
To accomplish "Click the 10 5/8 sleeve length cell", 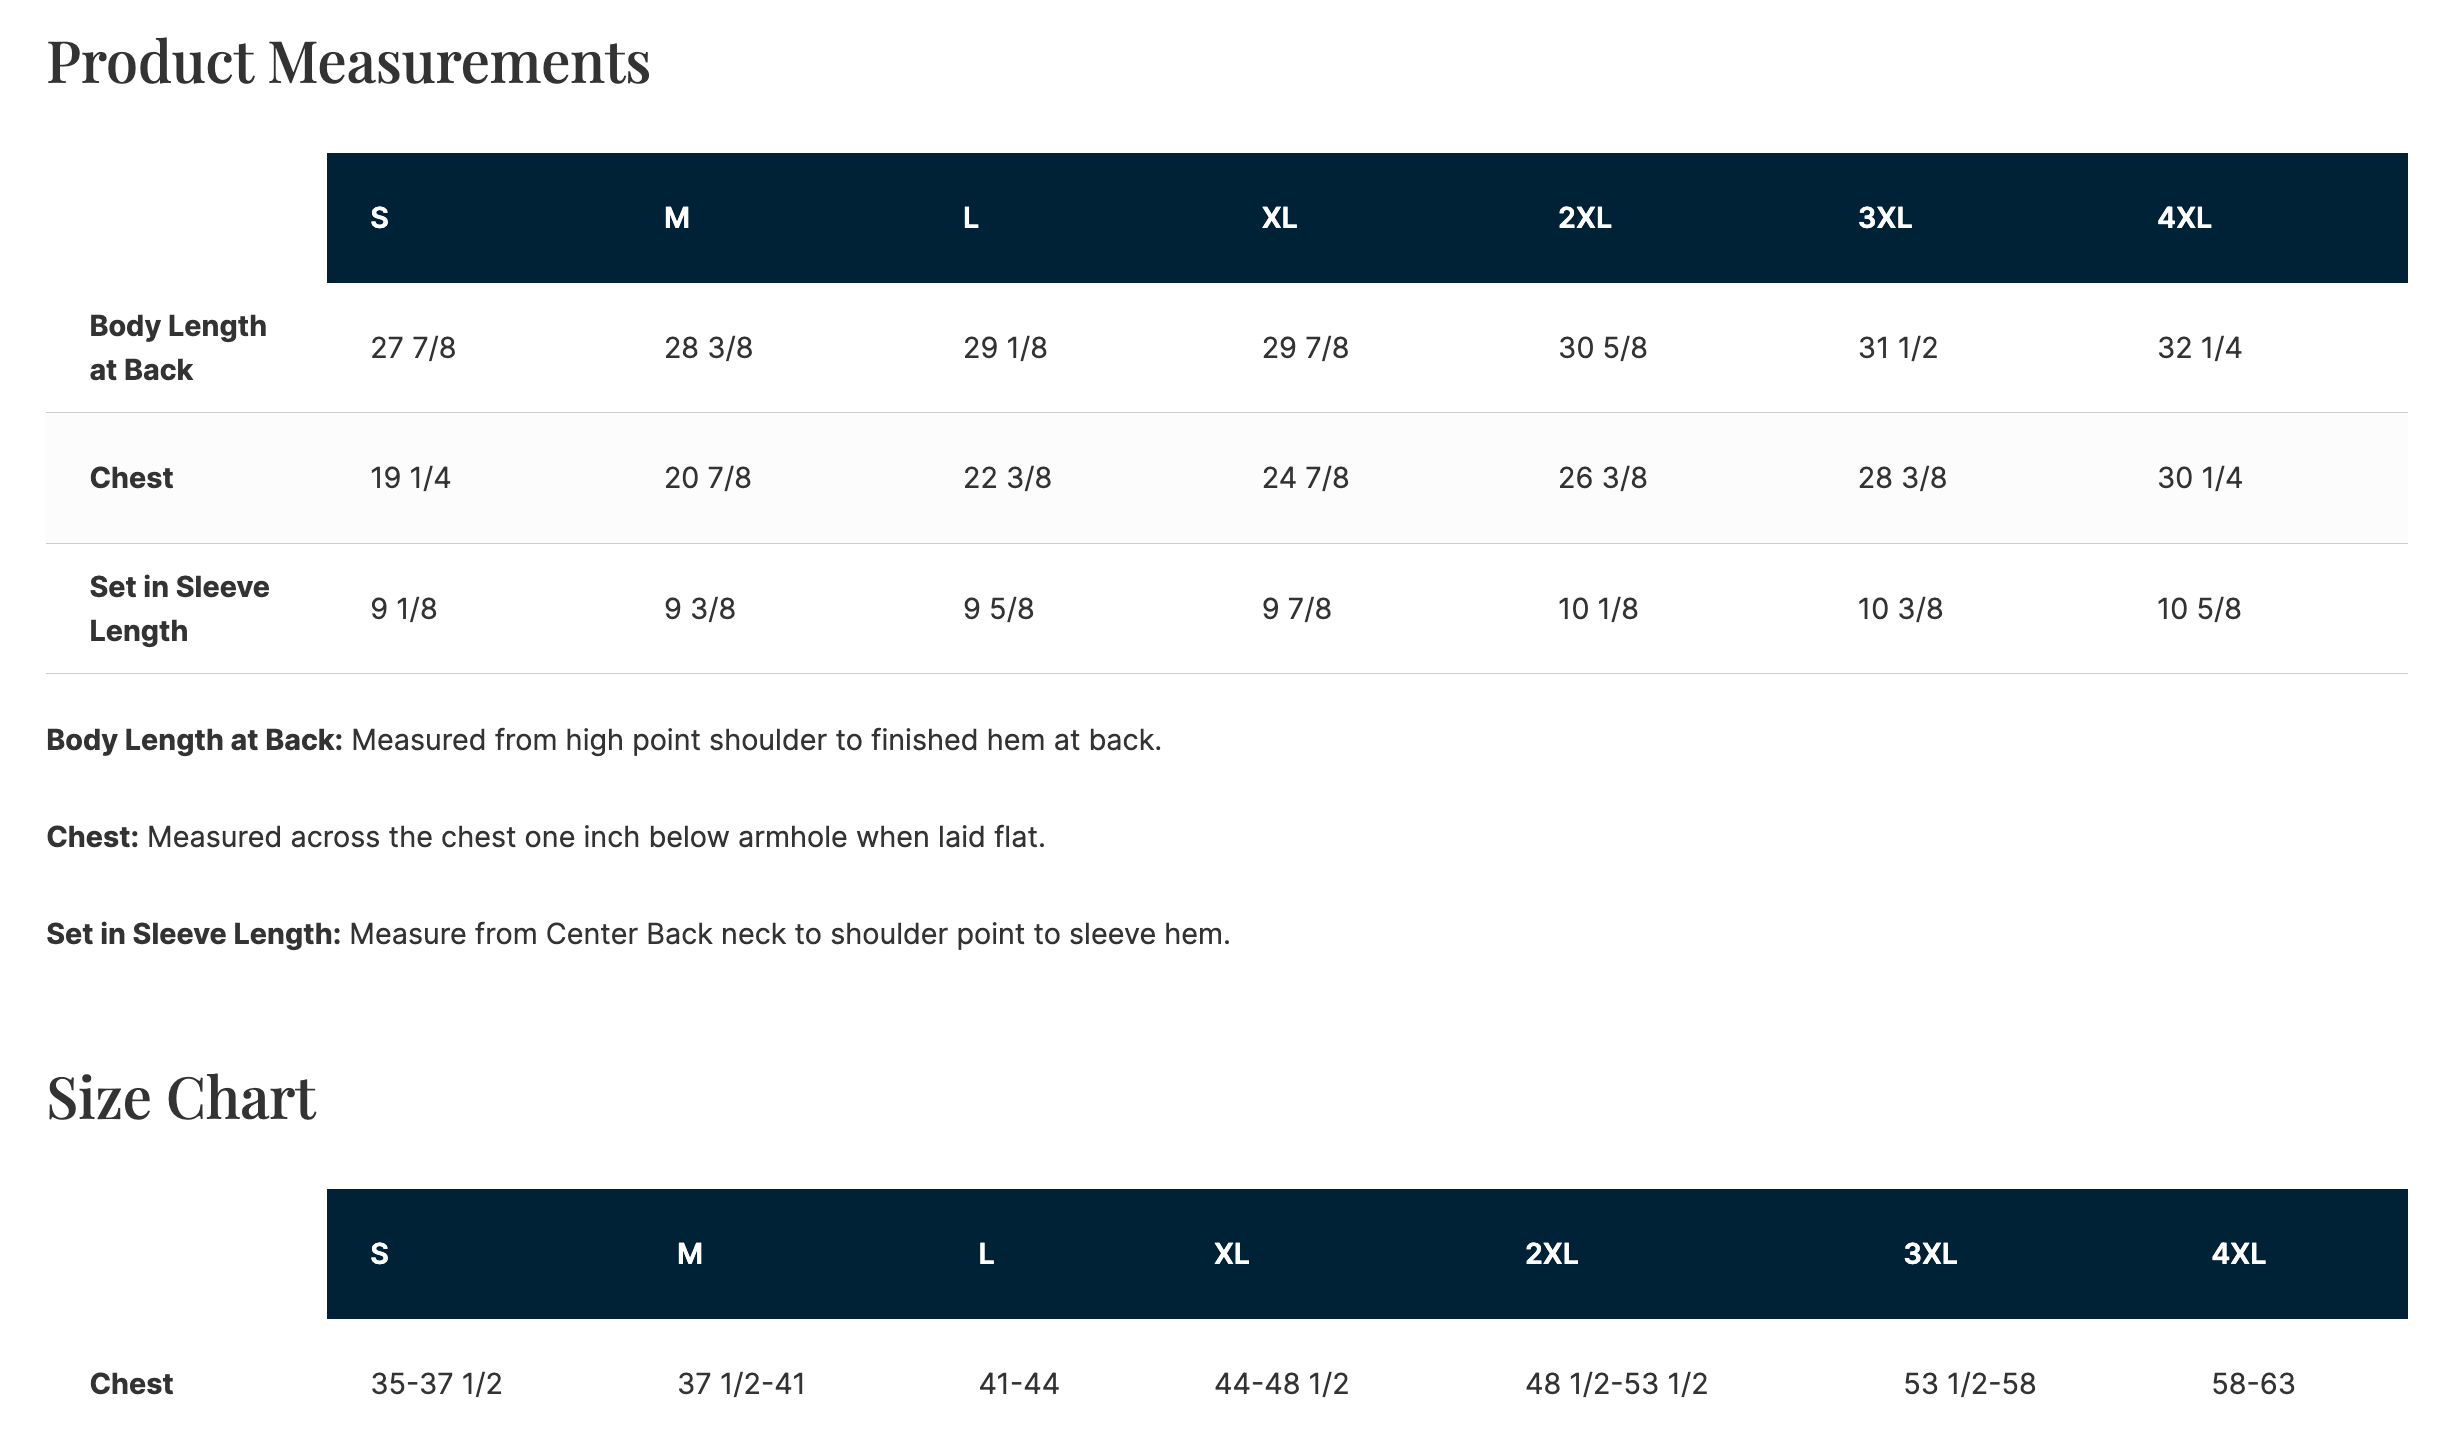I will 2199,609.
